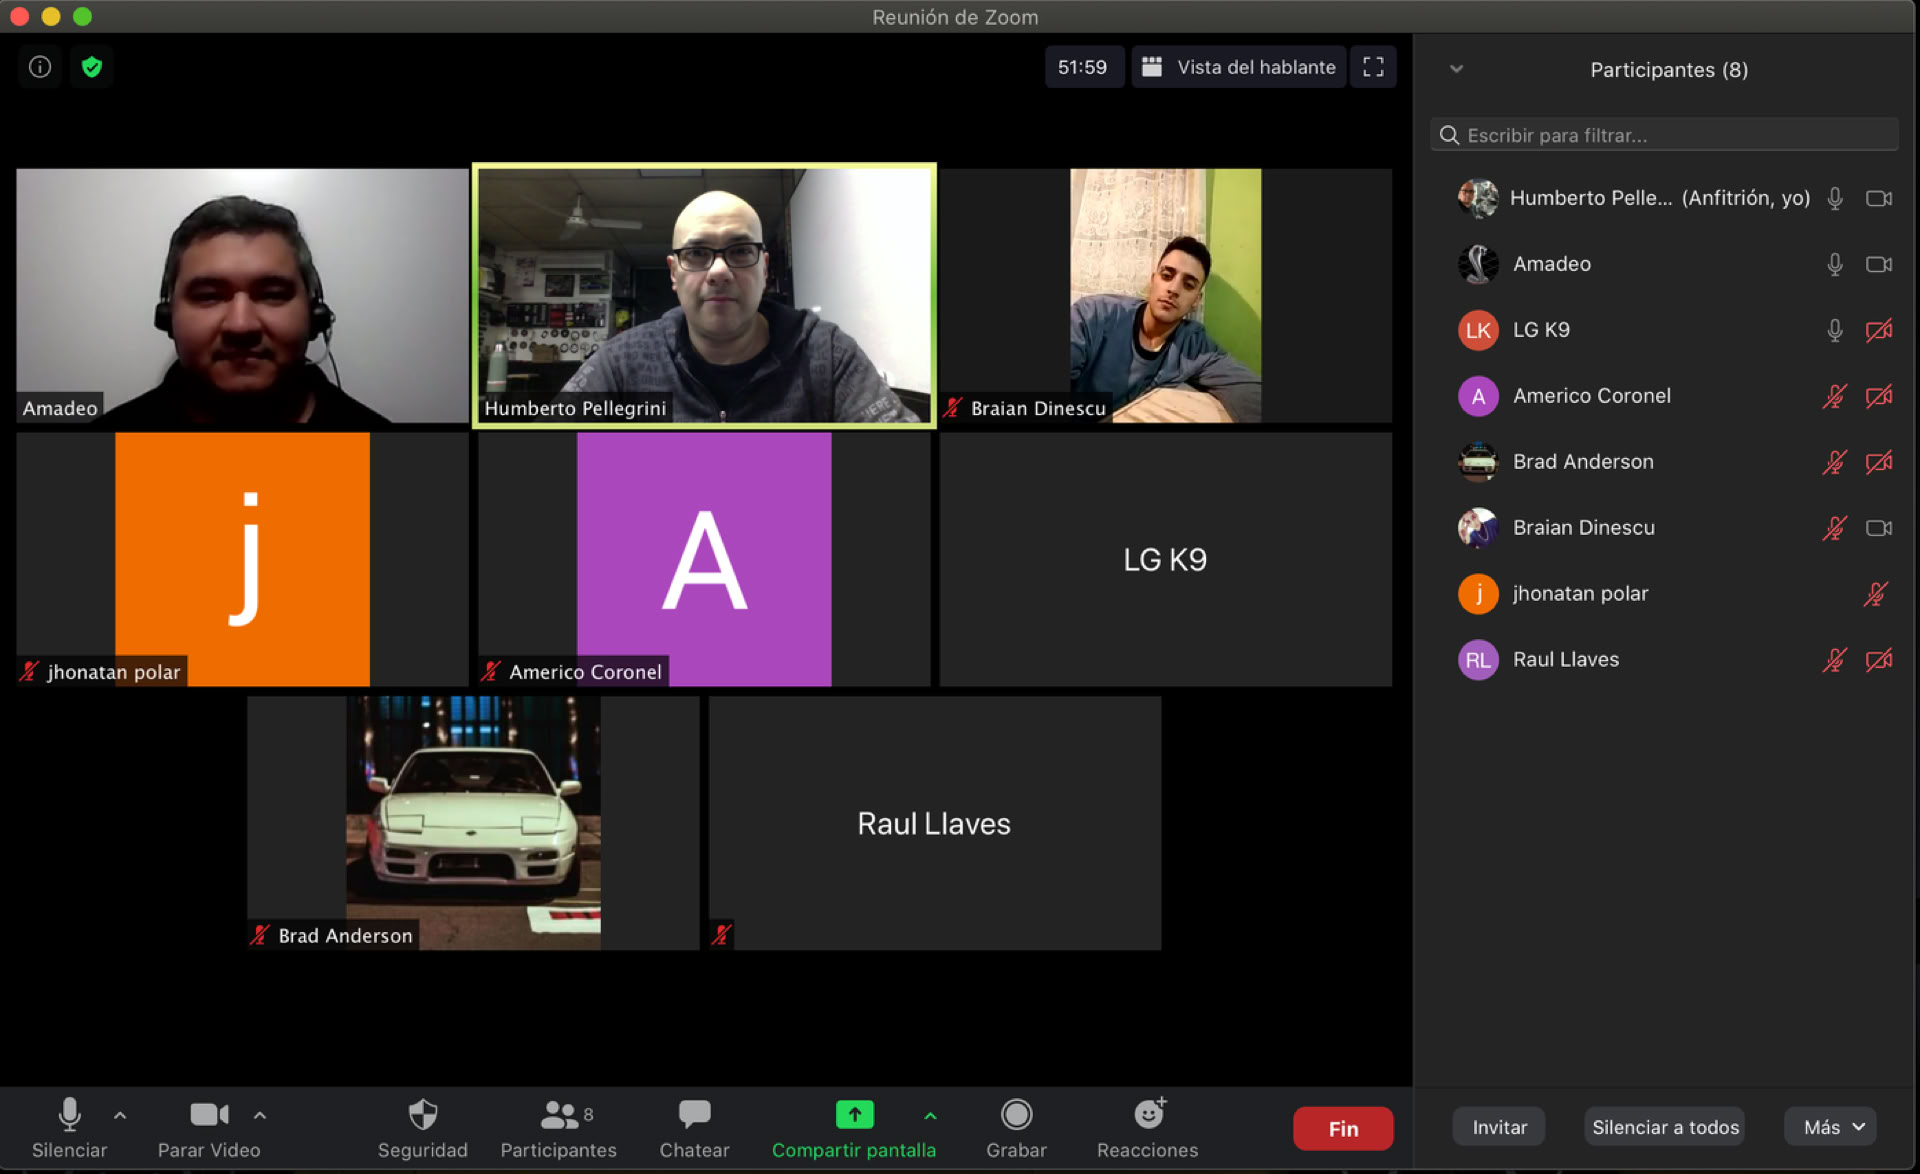Collapse participants panel chevron
The width and height of the screenshot is (1920, 1174).
[1456, 69]
